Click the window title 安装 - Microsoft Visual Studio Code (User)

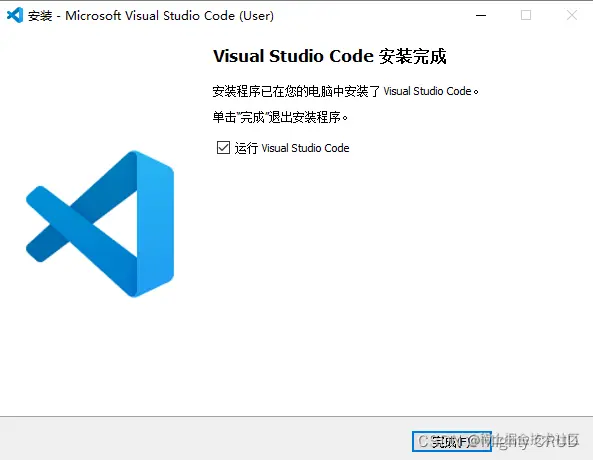(x=151, y=16)
